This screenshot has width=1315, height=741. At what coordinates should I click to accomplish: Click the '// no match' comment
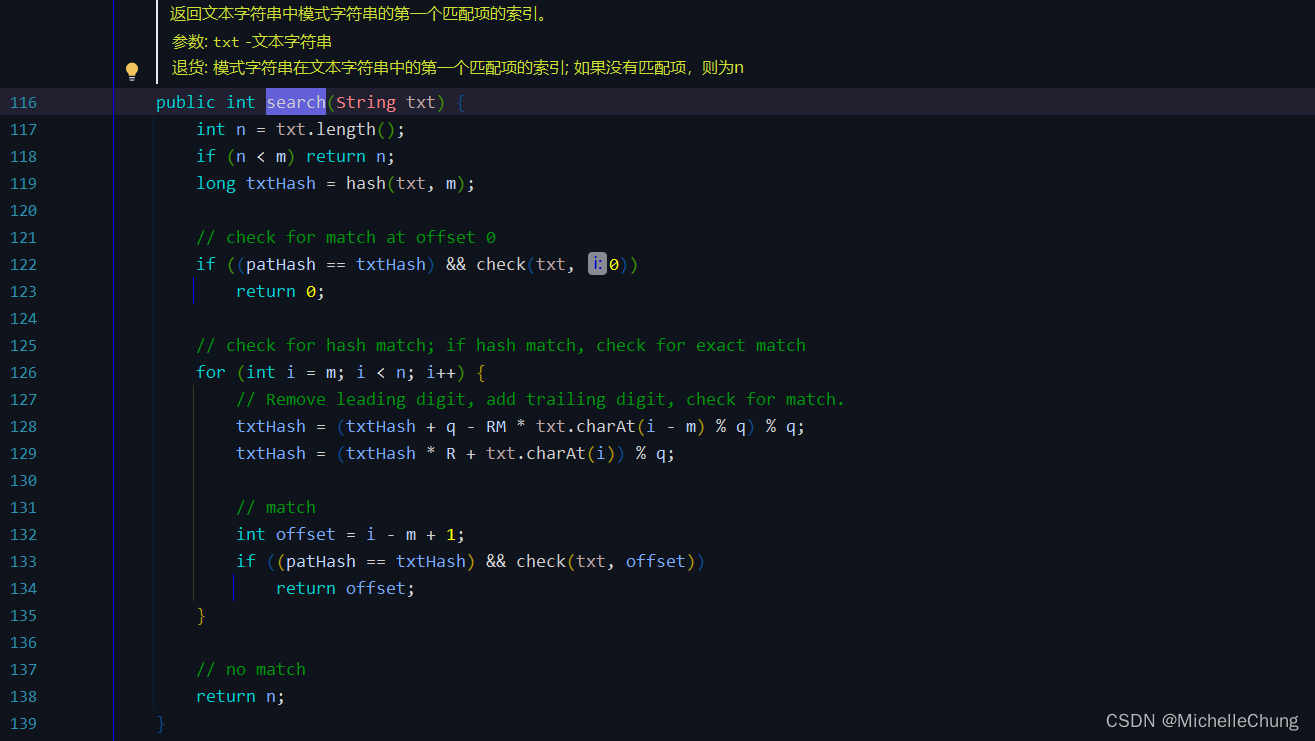coord(251,669)
